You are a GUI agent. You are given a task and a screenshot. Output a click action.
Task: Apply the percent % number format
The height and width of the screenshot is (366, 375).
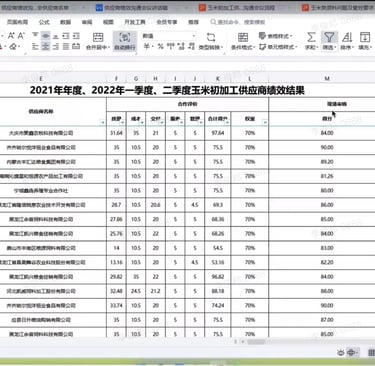tap(160, 46)
